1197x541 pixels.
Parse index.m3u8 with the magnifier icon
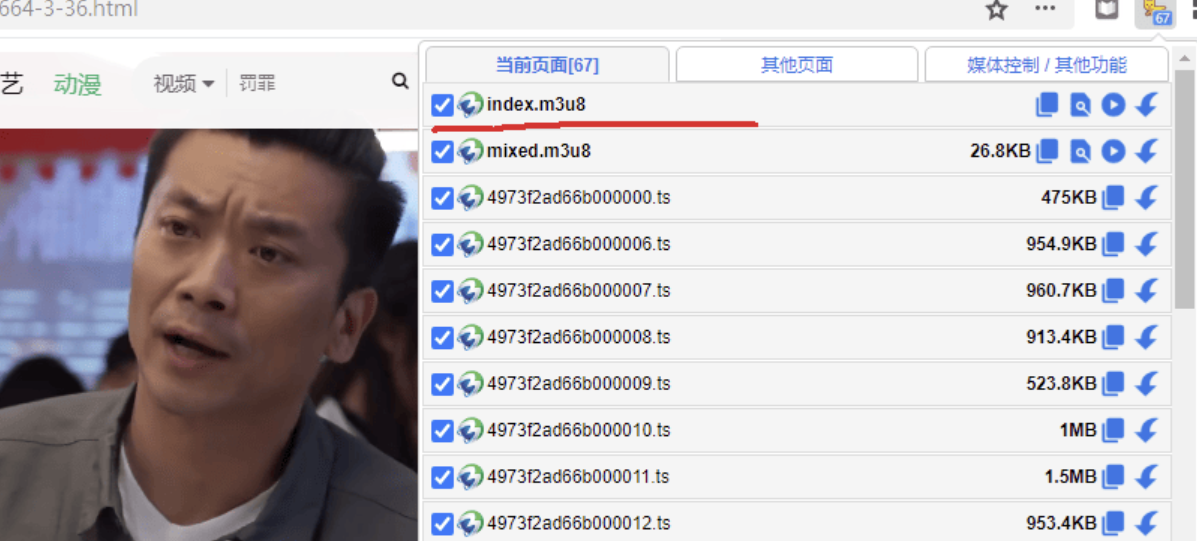(1080, 105)
